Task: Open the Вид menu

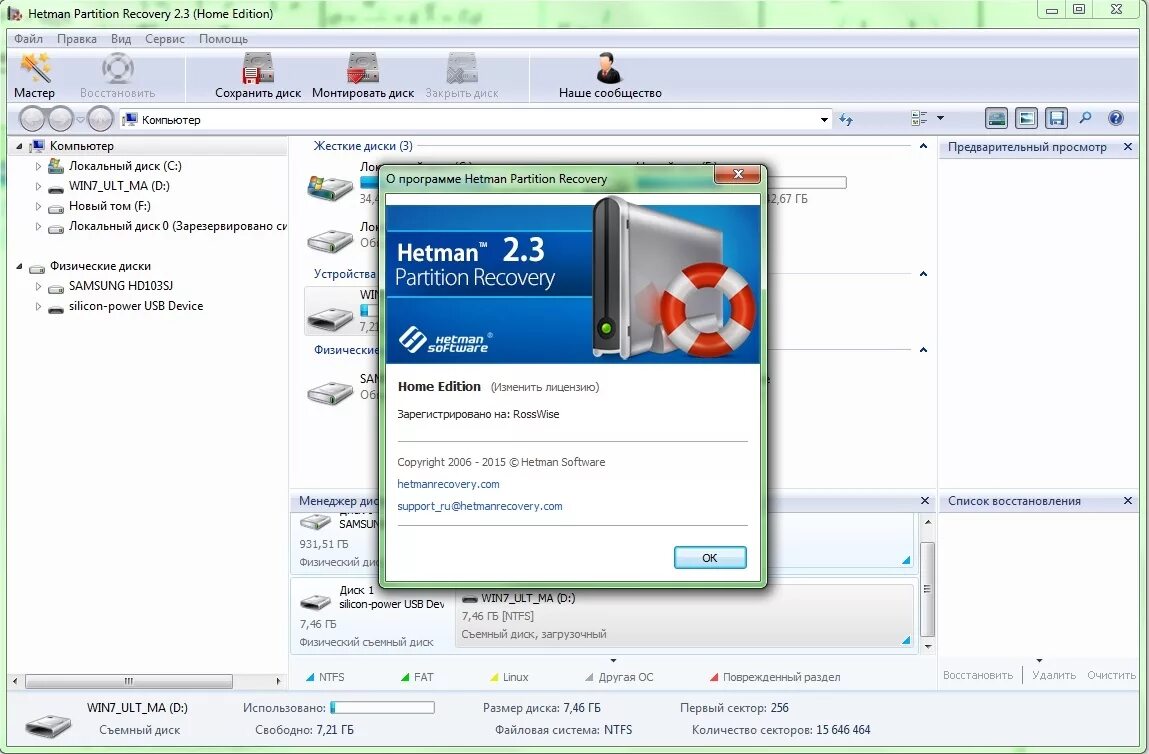Action: click(x=121, y=39)
